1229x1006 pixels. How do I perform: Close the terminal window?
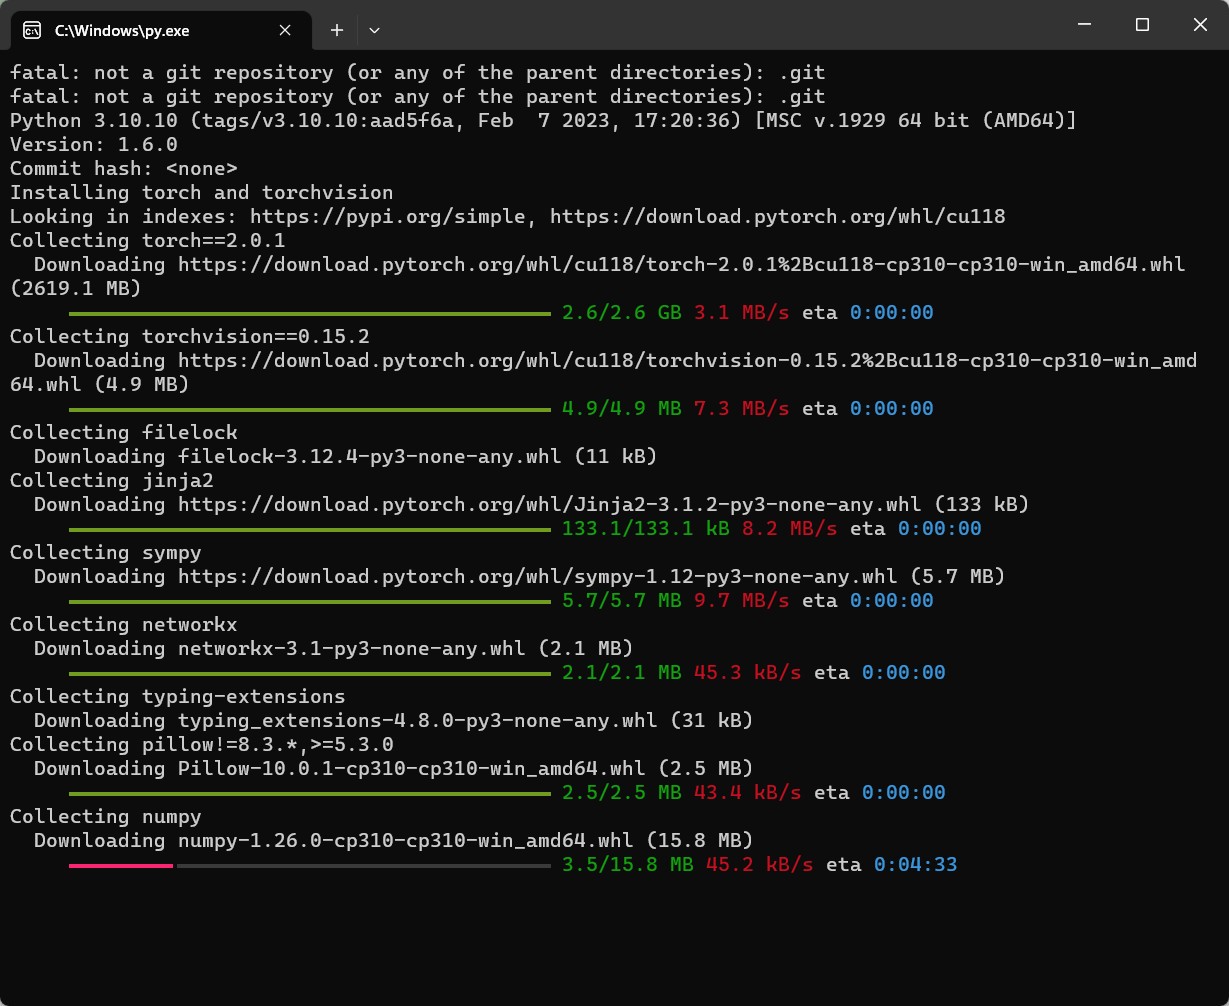1199,25
